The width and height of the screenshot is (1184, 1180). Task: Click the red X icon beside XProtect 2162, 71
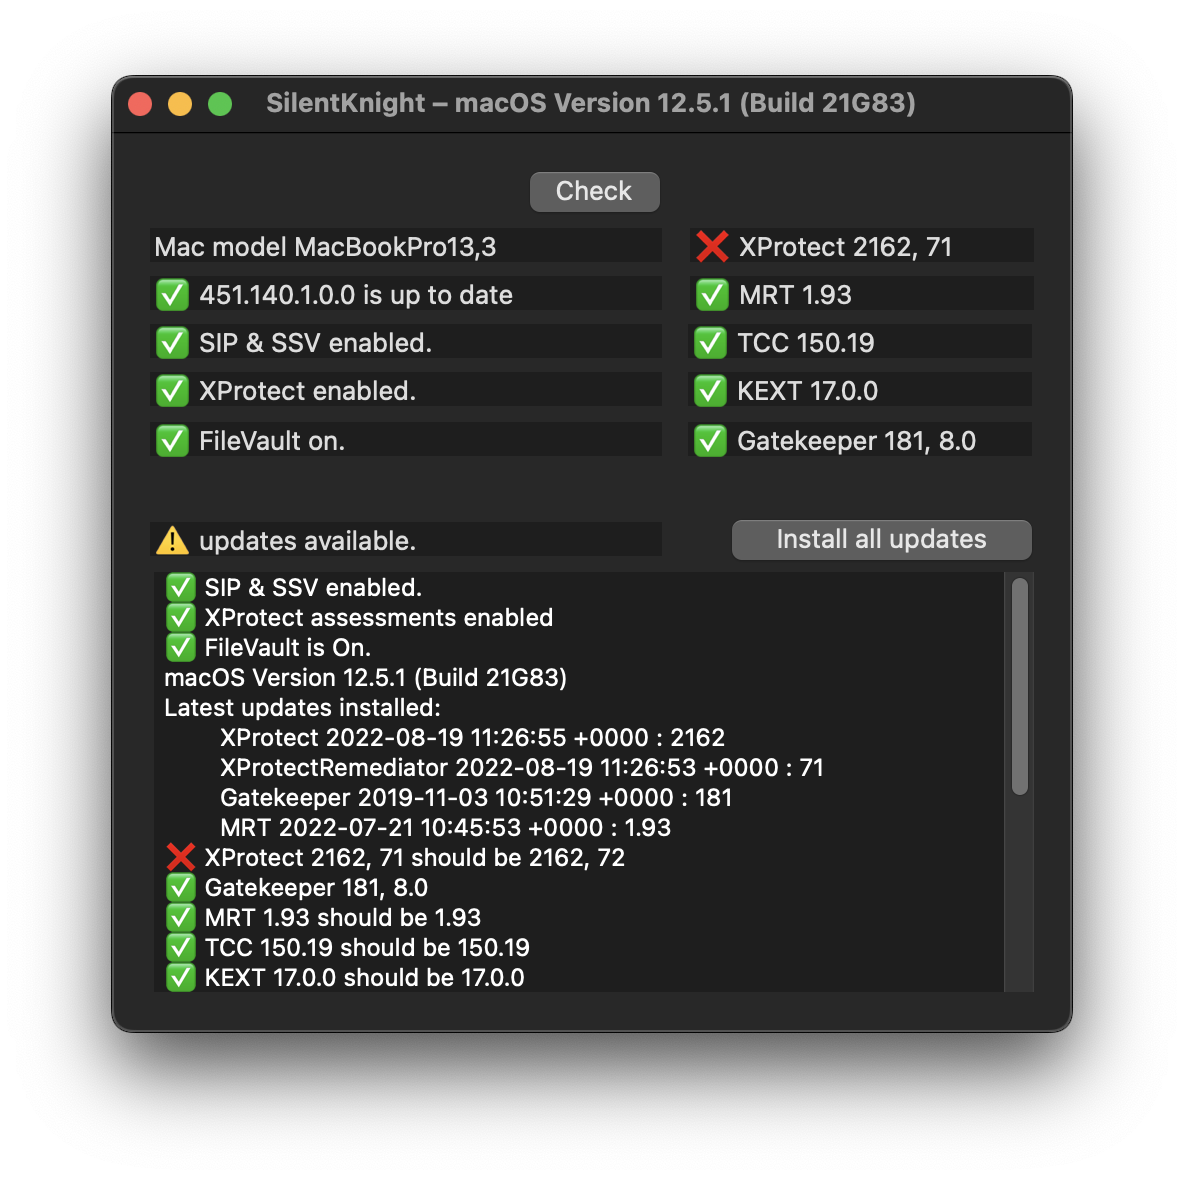(710, 246)
